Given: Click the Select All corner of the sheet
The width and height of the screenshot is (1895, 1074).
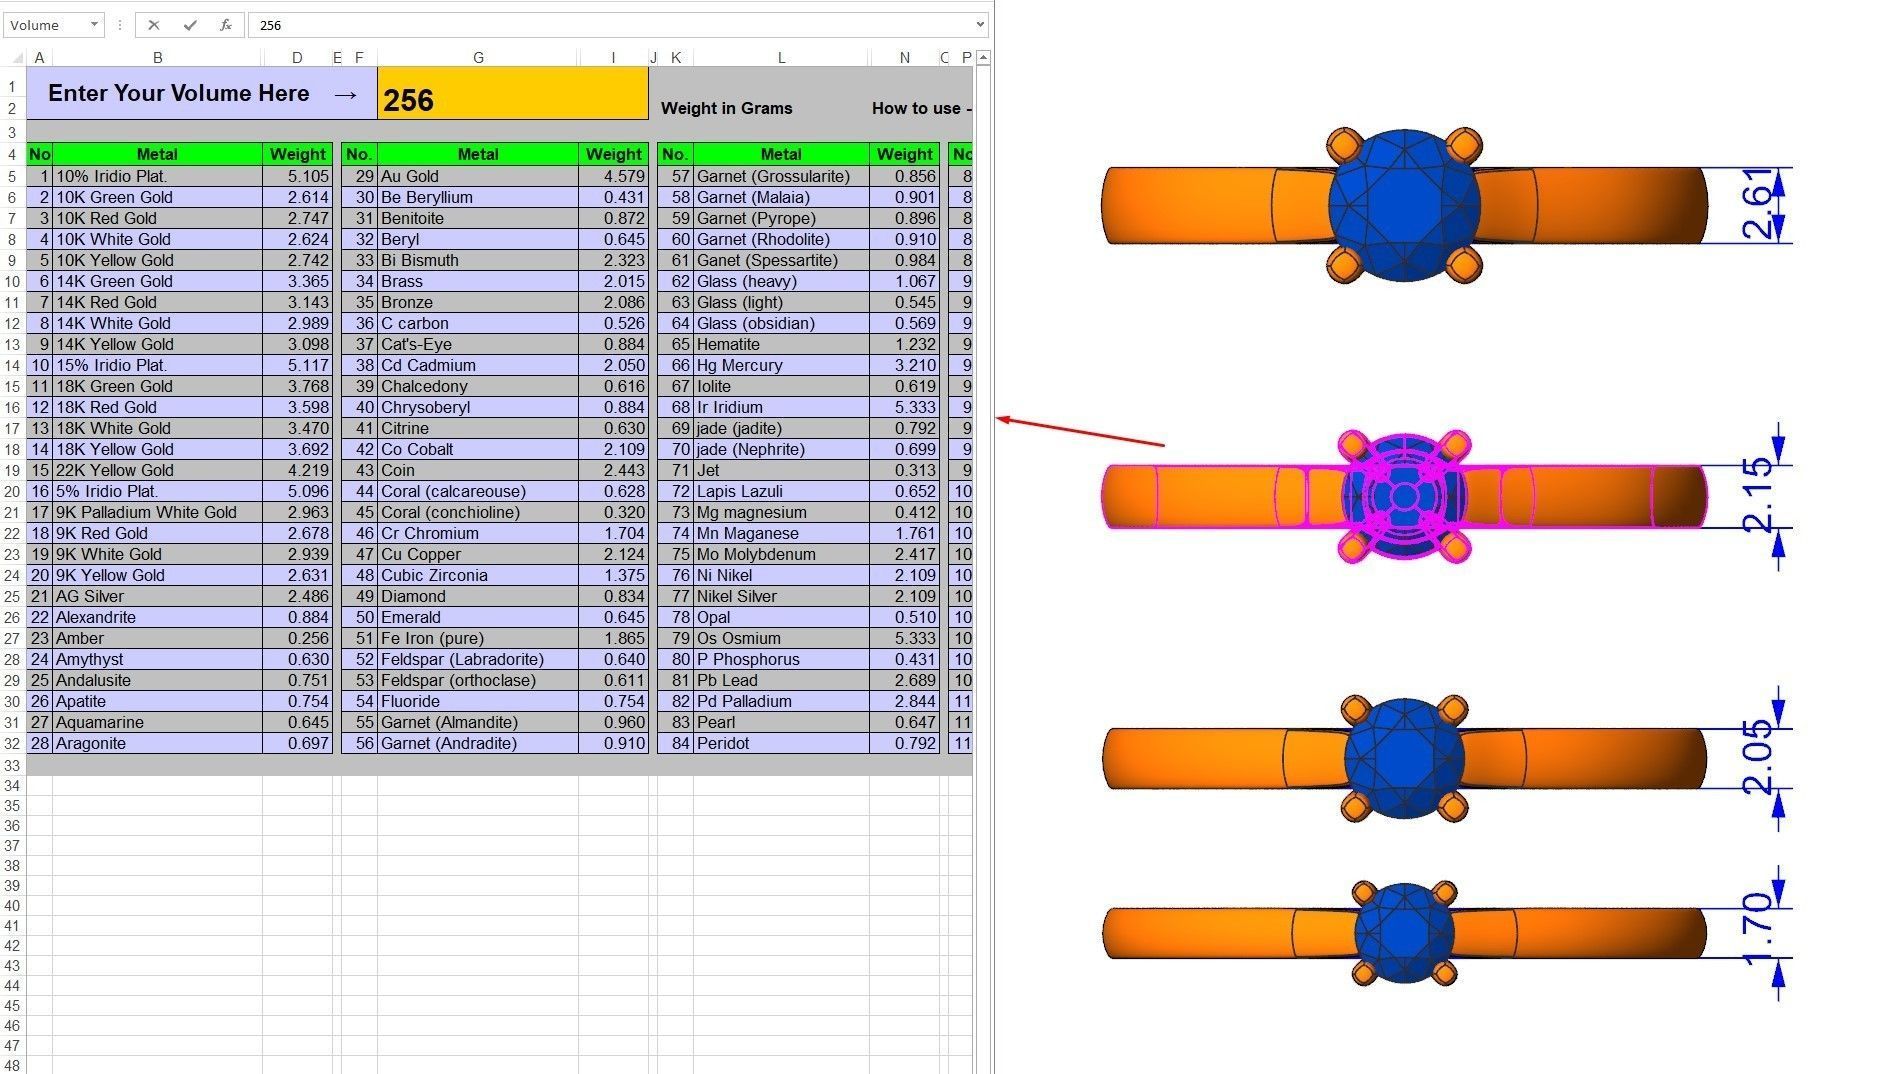Looking at the screenshot, I should pos(14,58).
